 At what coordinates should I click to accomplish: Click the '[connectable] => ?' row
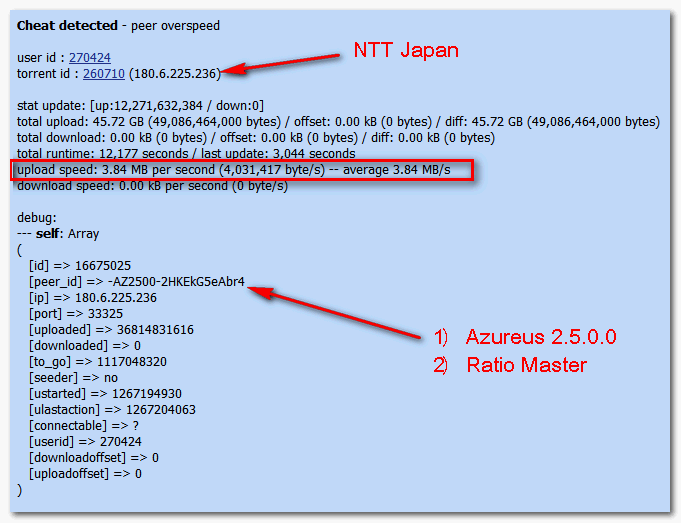[84, 426]
